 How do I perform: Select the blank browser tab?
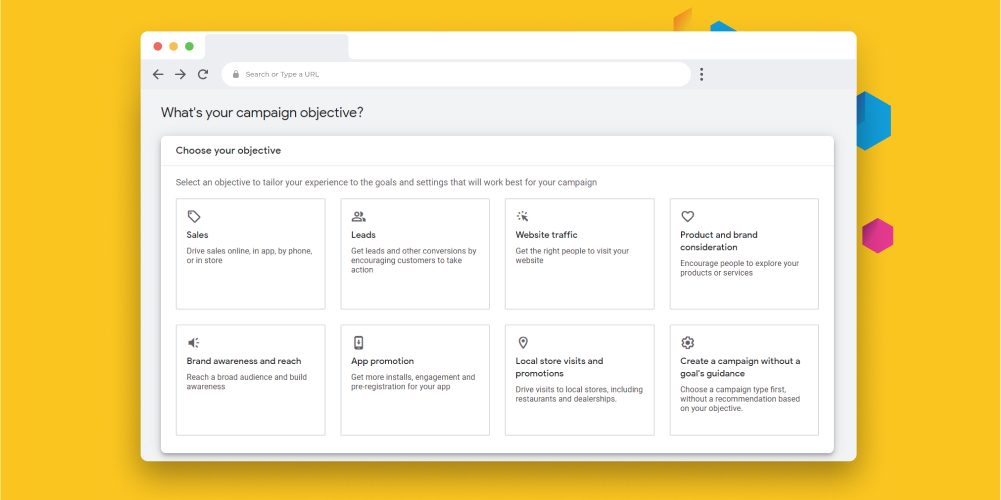click(276, 47)
